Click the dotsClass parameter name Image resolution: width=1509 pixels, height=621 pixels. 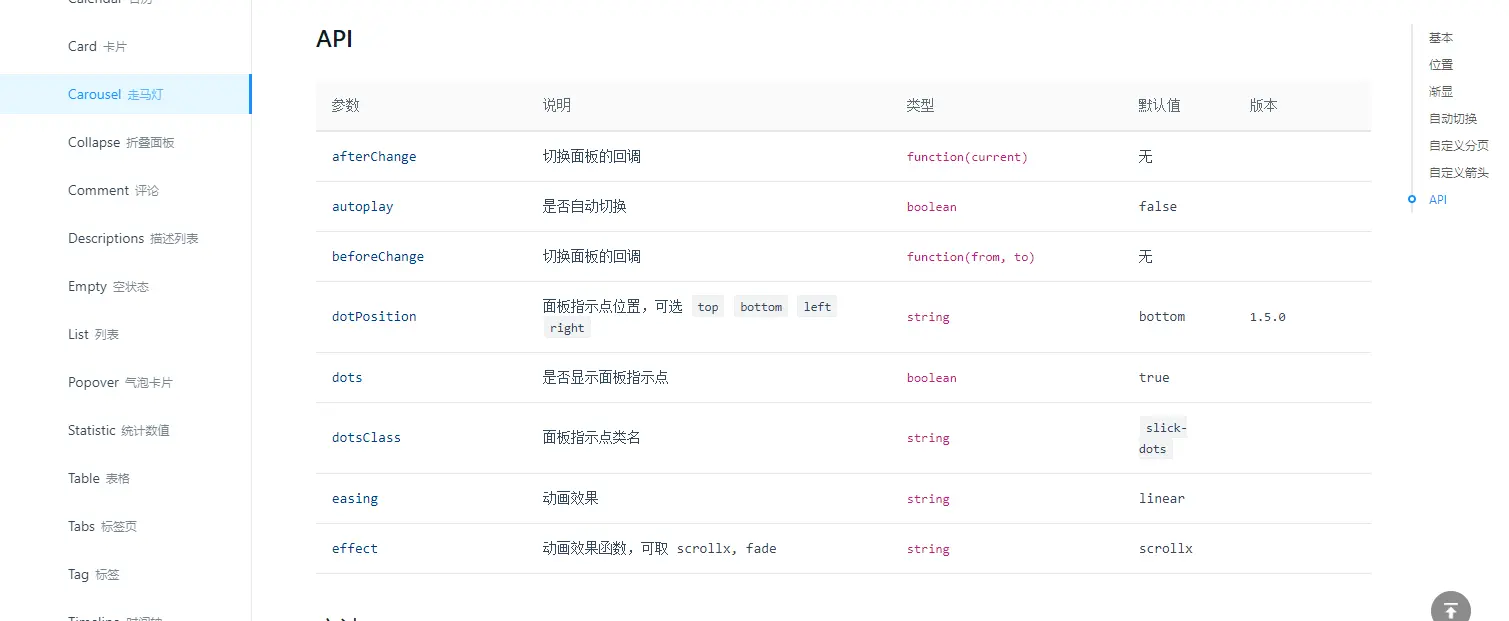[x=366, y=438]
